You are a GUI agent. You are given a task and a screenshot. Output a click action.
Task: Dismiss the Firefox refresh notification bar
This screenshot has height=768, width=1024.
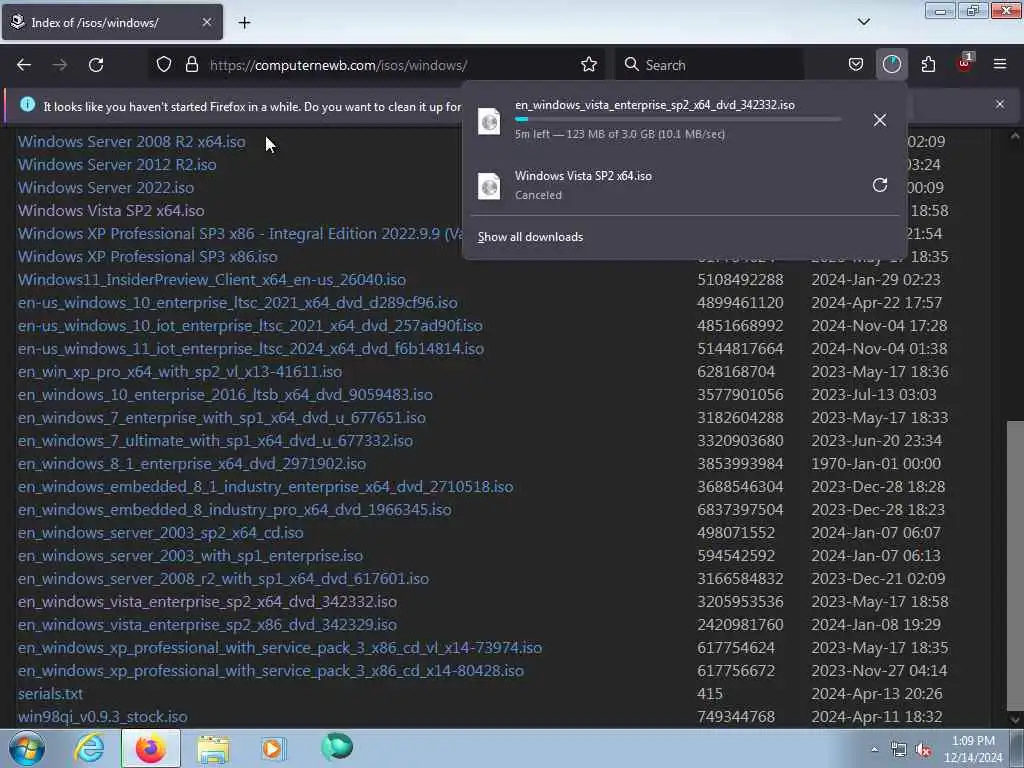click(x=1000, y=104)
